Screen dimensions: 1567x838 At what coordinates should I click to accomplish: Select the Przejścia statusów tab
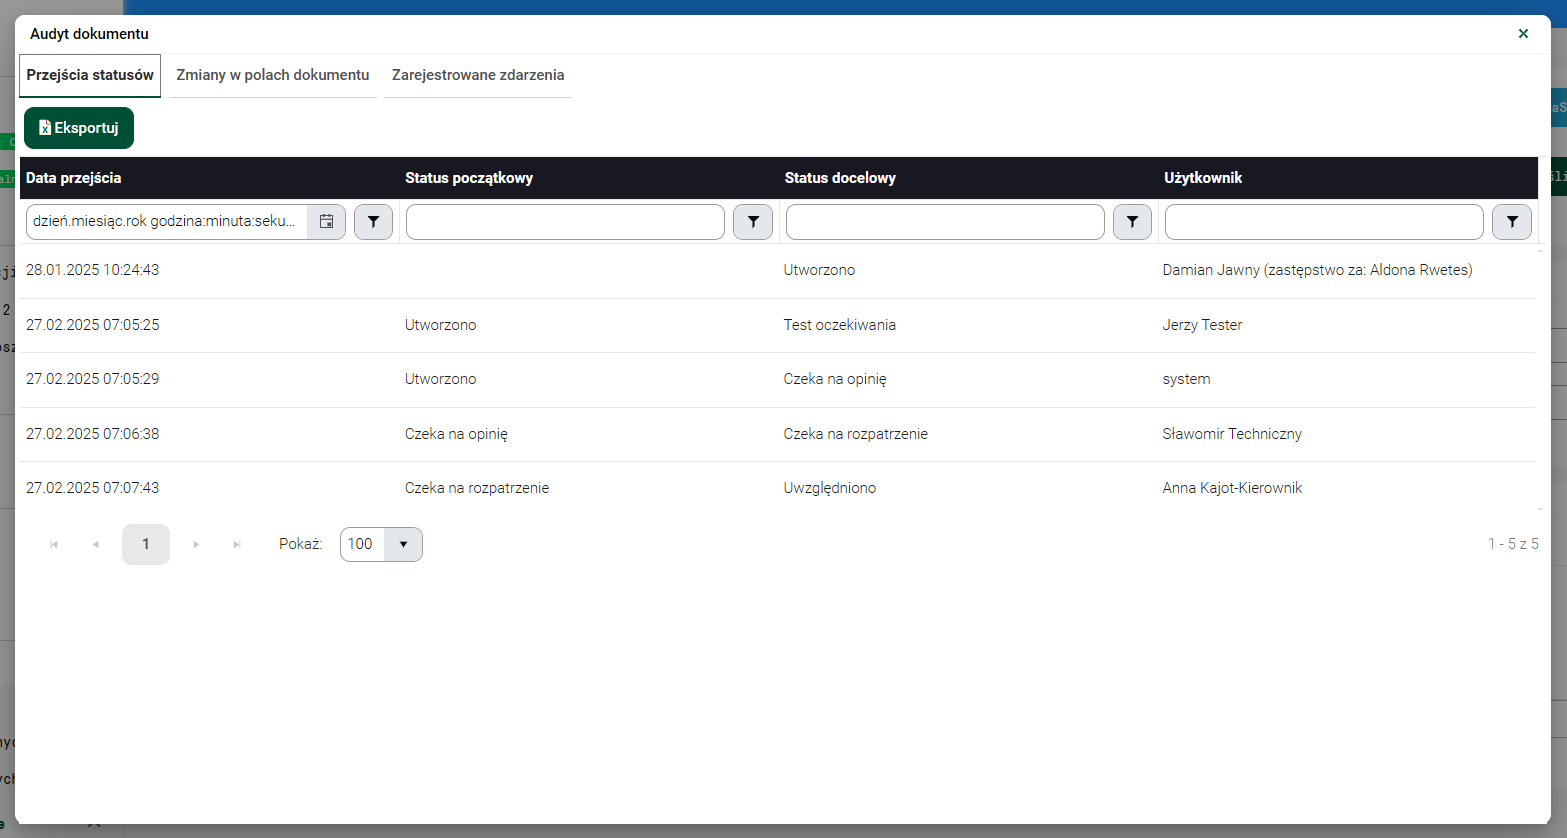90,75
